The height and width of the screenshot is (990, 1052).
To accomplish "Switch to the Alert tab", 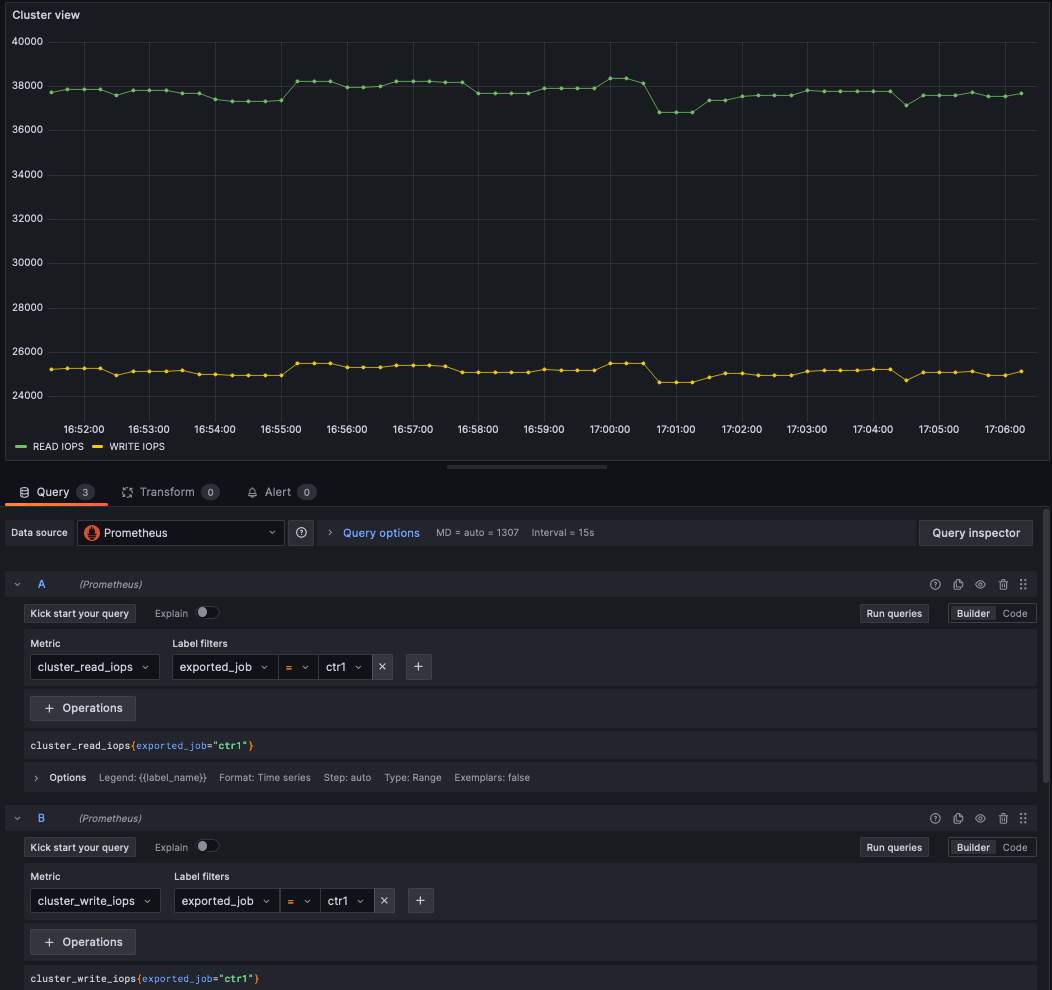I will (281, 492).
